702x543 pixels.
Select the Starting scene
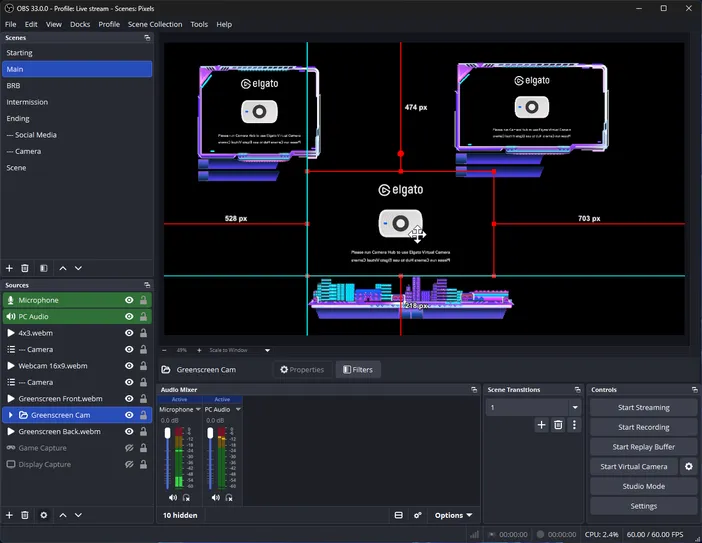coord(77,53)
